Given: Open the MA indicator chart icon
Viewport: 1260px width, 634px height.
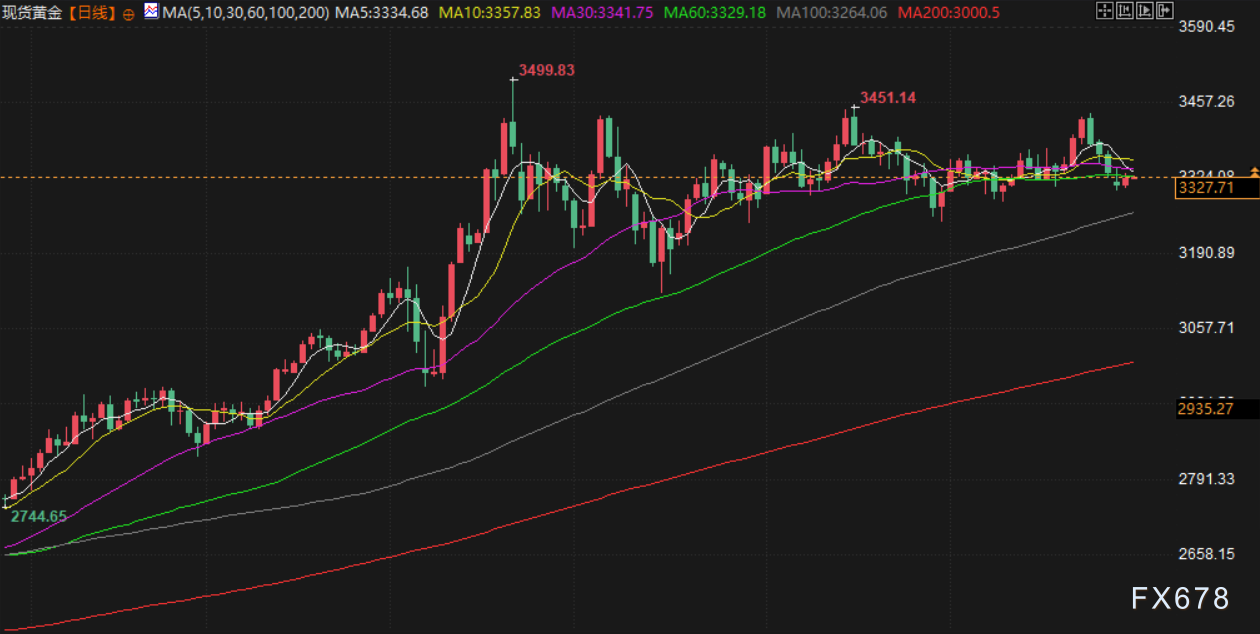Looking at the screenshot, I should click(151, 12).
